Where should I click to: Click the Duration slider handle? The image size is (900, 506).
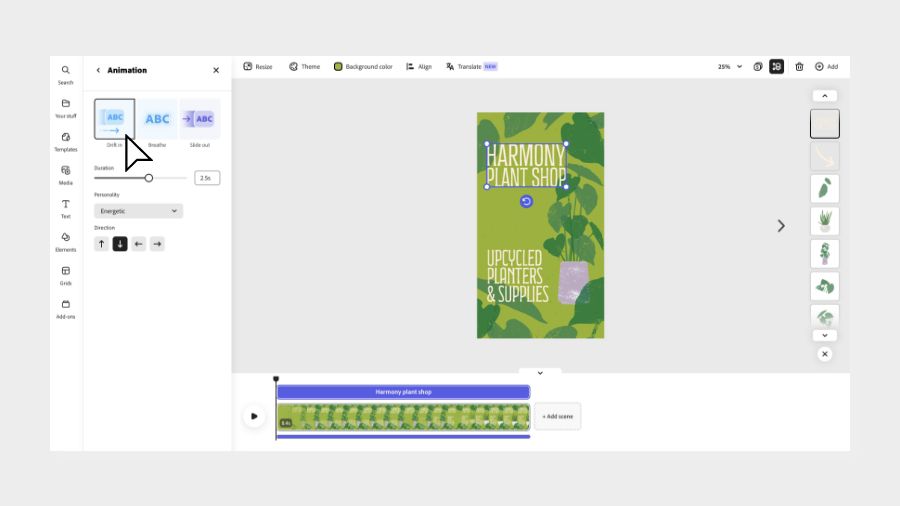tap(149, 178)
